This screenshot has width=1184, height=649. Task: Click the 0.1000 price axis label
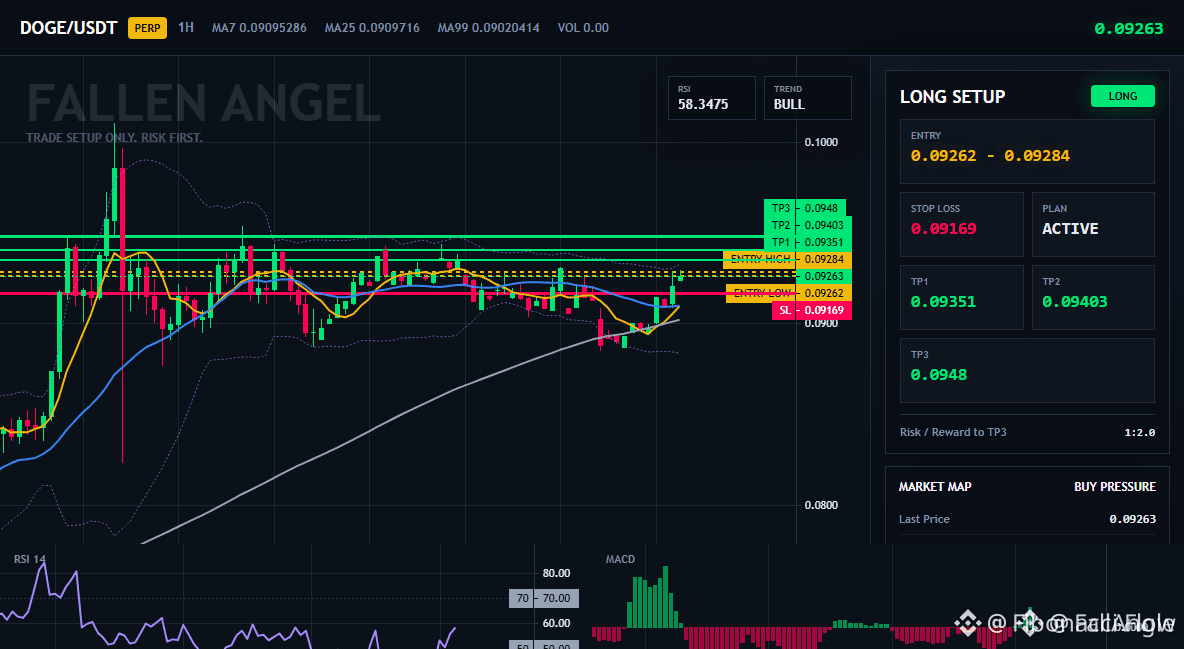821,142
